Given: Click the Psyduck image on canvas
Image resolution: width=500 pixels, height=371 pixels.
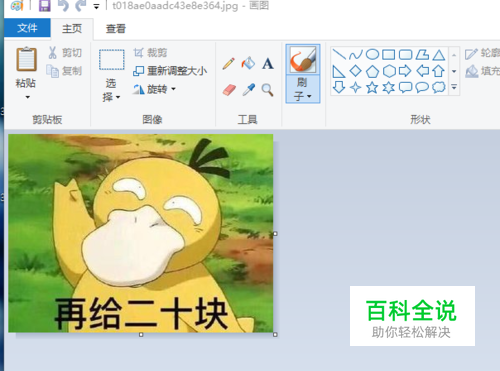Looking at the screenshot, I should (x=141, y=233).
